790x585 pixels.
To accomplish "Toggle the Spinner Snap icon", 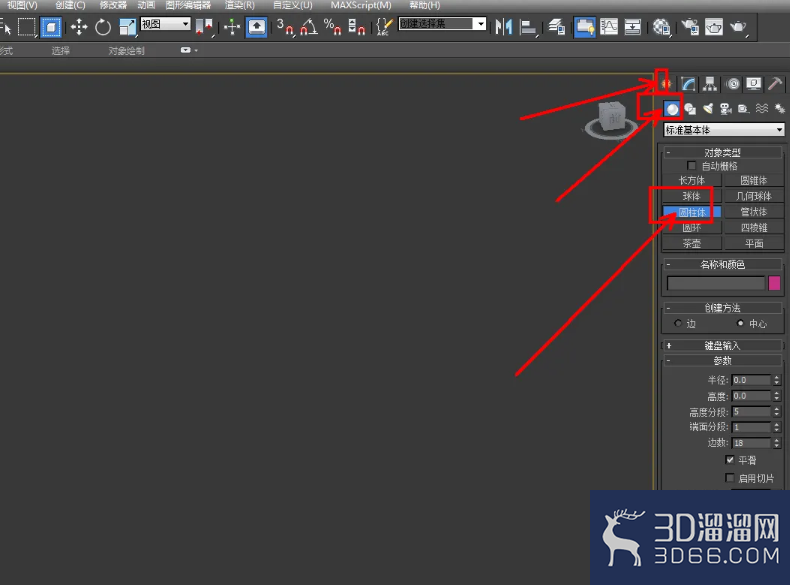I will 356,26.
